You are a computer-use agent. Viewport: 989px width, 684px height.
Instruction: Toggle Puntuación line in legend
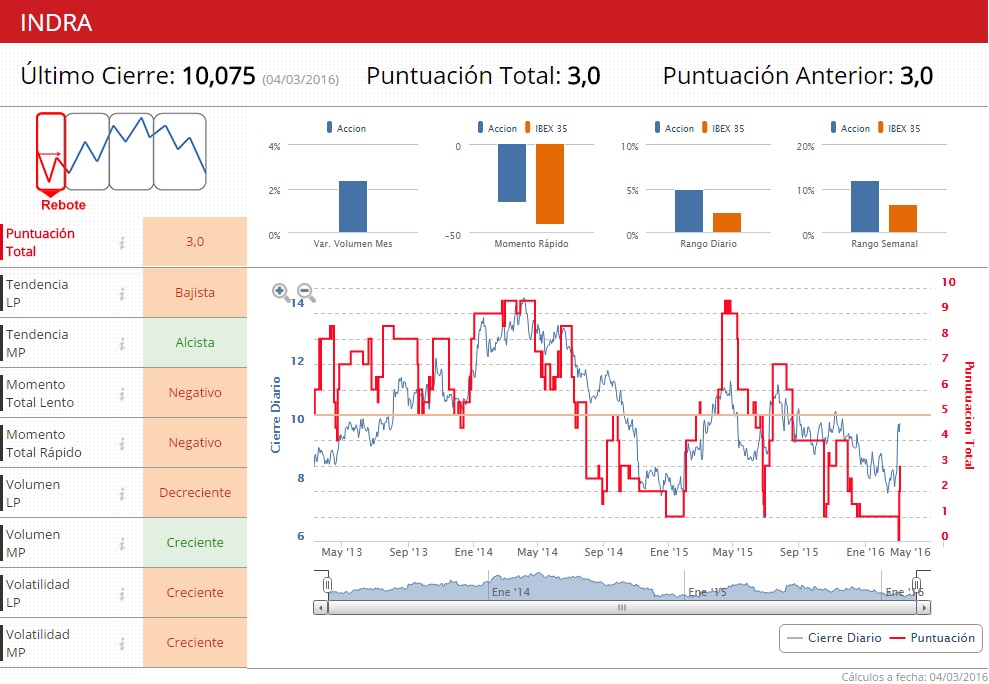932,638
